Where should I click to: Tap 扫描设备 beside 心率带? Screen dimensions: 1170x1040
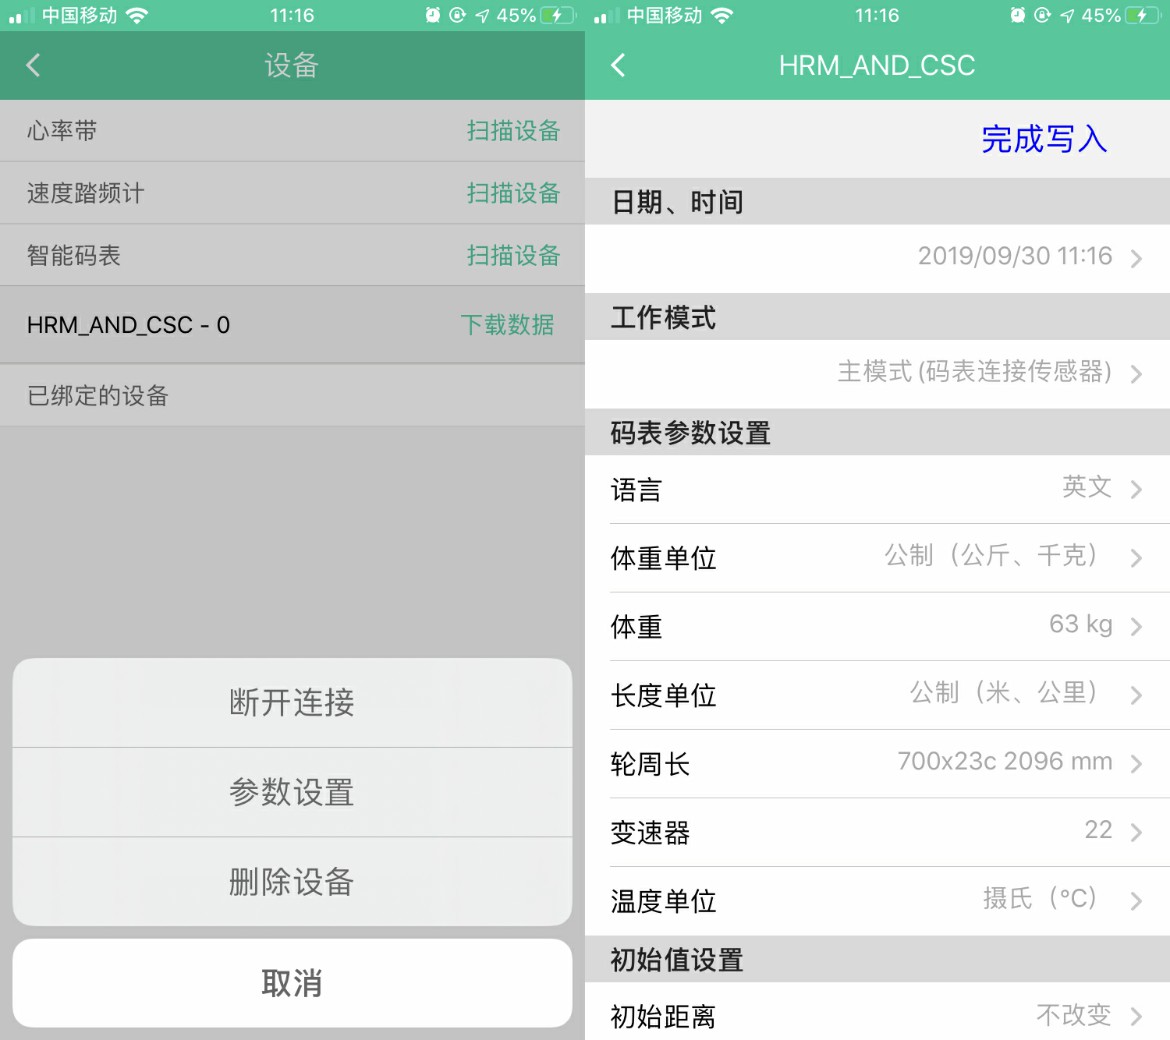point(513,131)
